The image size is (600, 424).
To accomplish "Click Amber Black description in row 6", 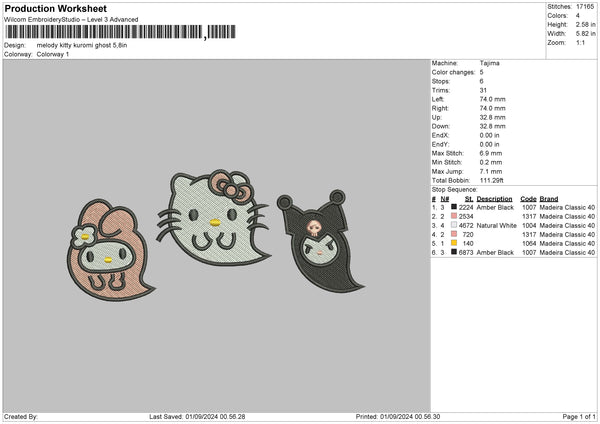I will point(495,253).
